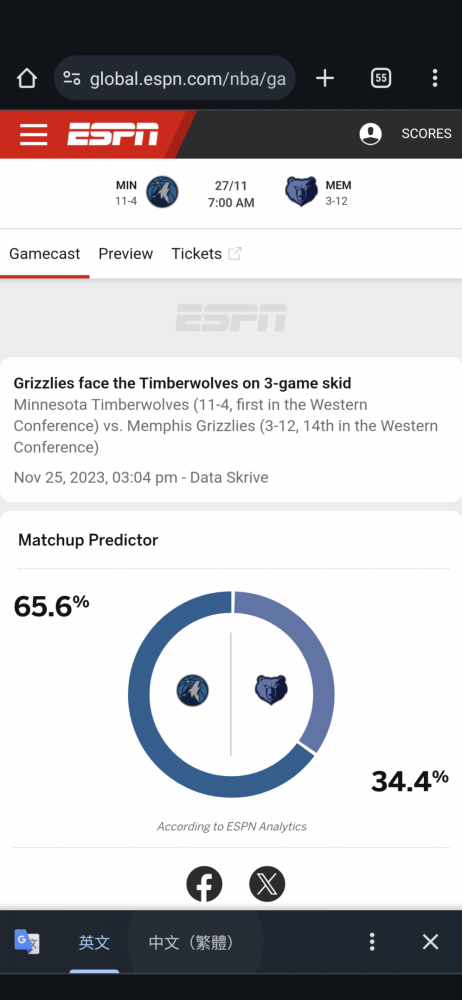Open translate bar three-dot options
462x1000 pixels.
pos(372,941)
